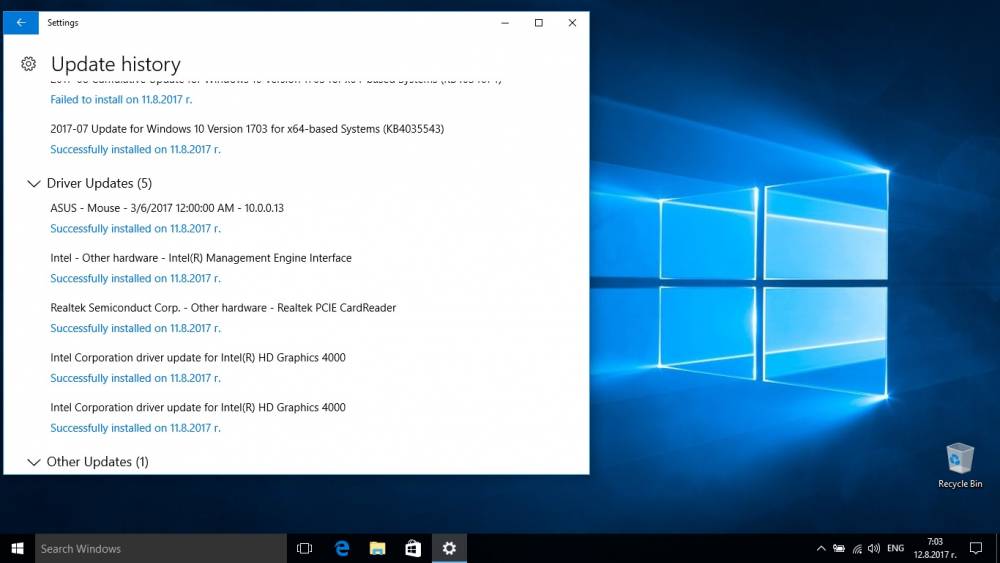Click the Search Windows box
This screenshot has height=563, width=1000.
[x=161, y=548]
